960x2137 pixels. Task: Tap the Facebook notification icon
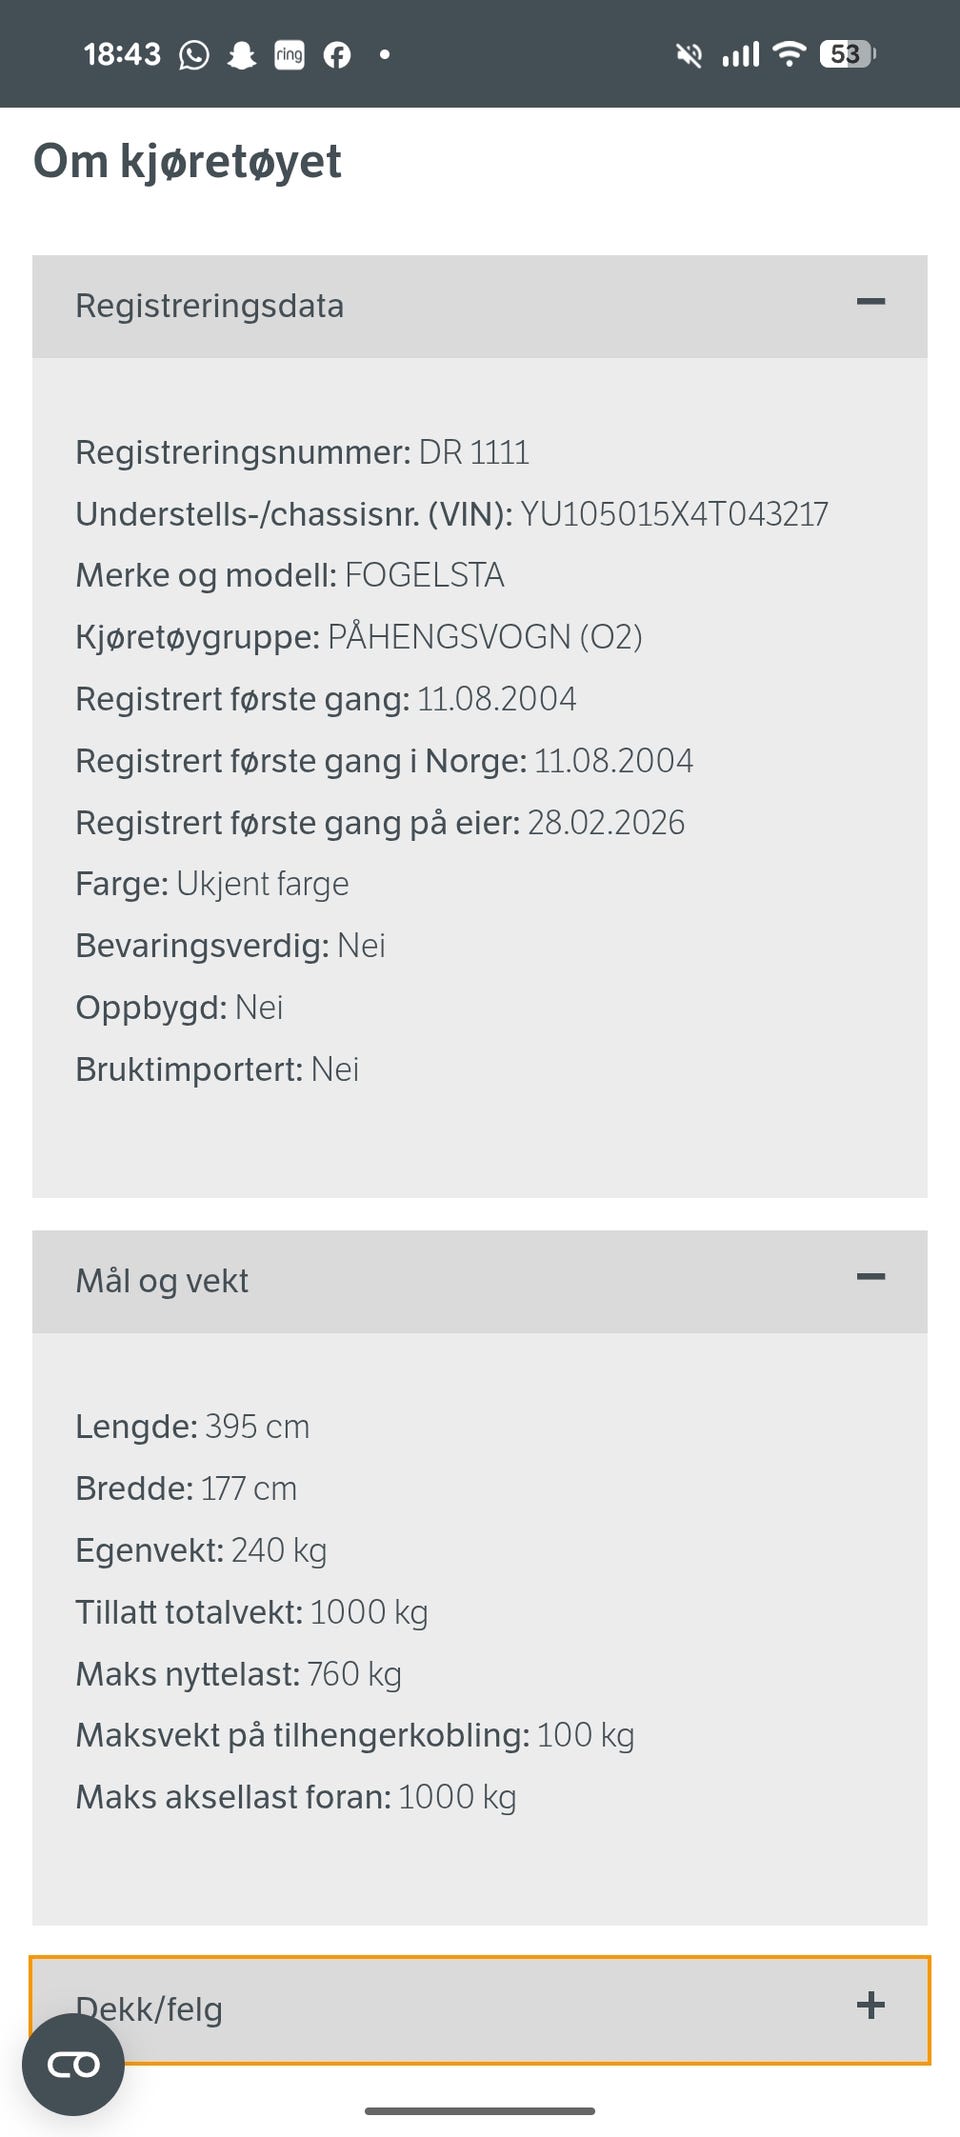pos(337,55)
